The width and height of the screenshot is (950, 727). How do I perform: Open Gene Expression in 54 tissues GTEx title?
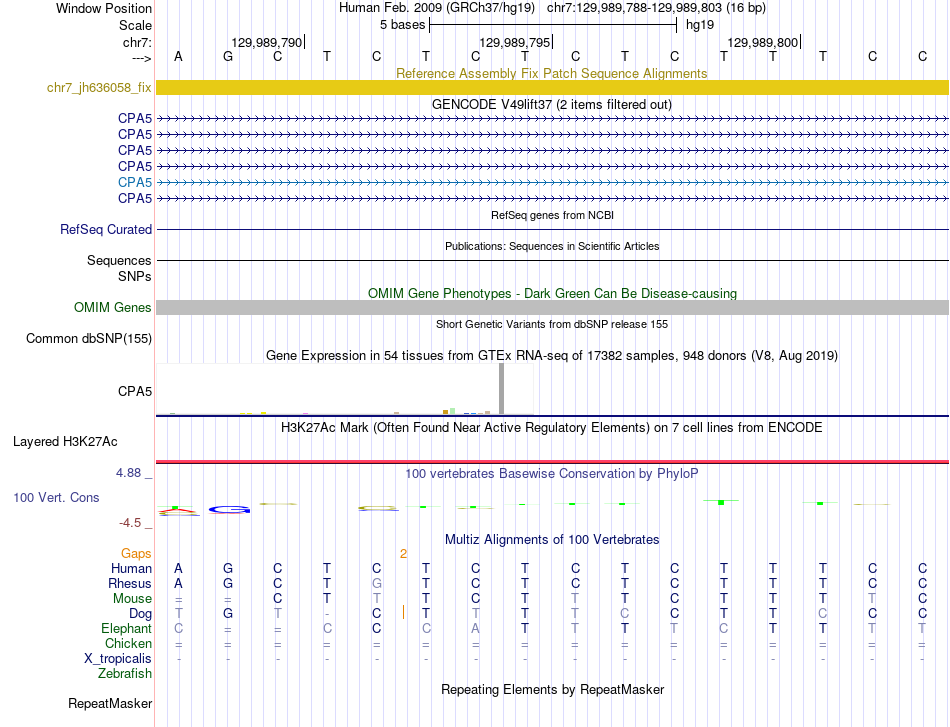pyautogui.click(x=552, y=356)
